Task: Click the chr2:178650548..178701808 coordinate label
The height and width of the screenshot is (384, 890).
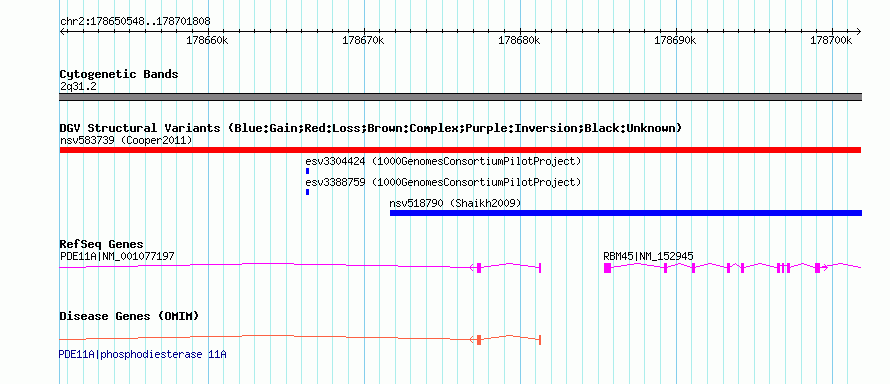Action: [135, 21]
